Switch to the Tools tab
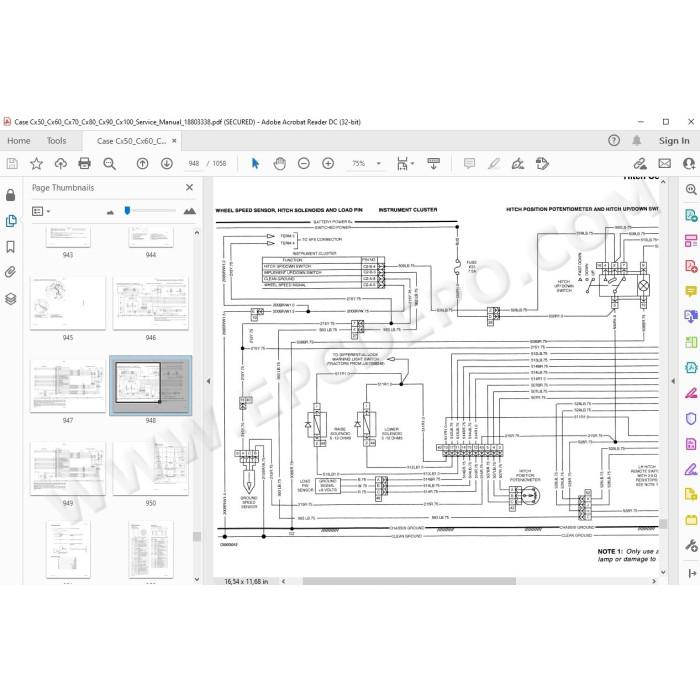 [x=56, y=141]
